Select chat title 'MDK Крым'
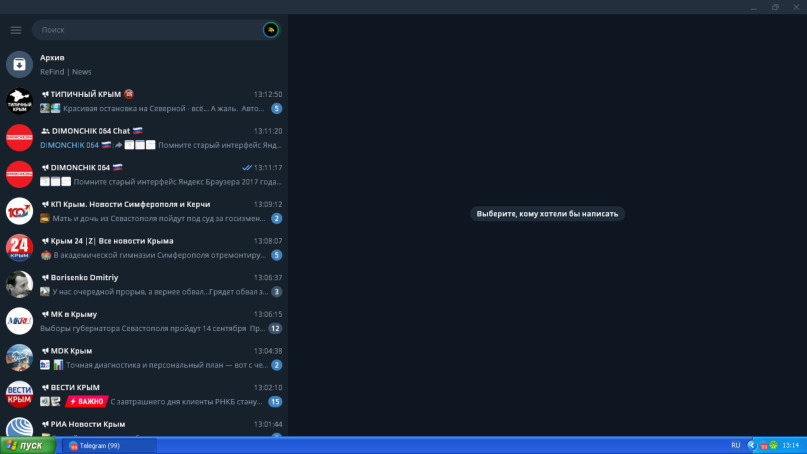807x454 pixels. point(71,351)
